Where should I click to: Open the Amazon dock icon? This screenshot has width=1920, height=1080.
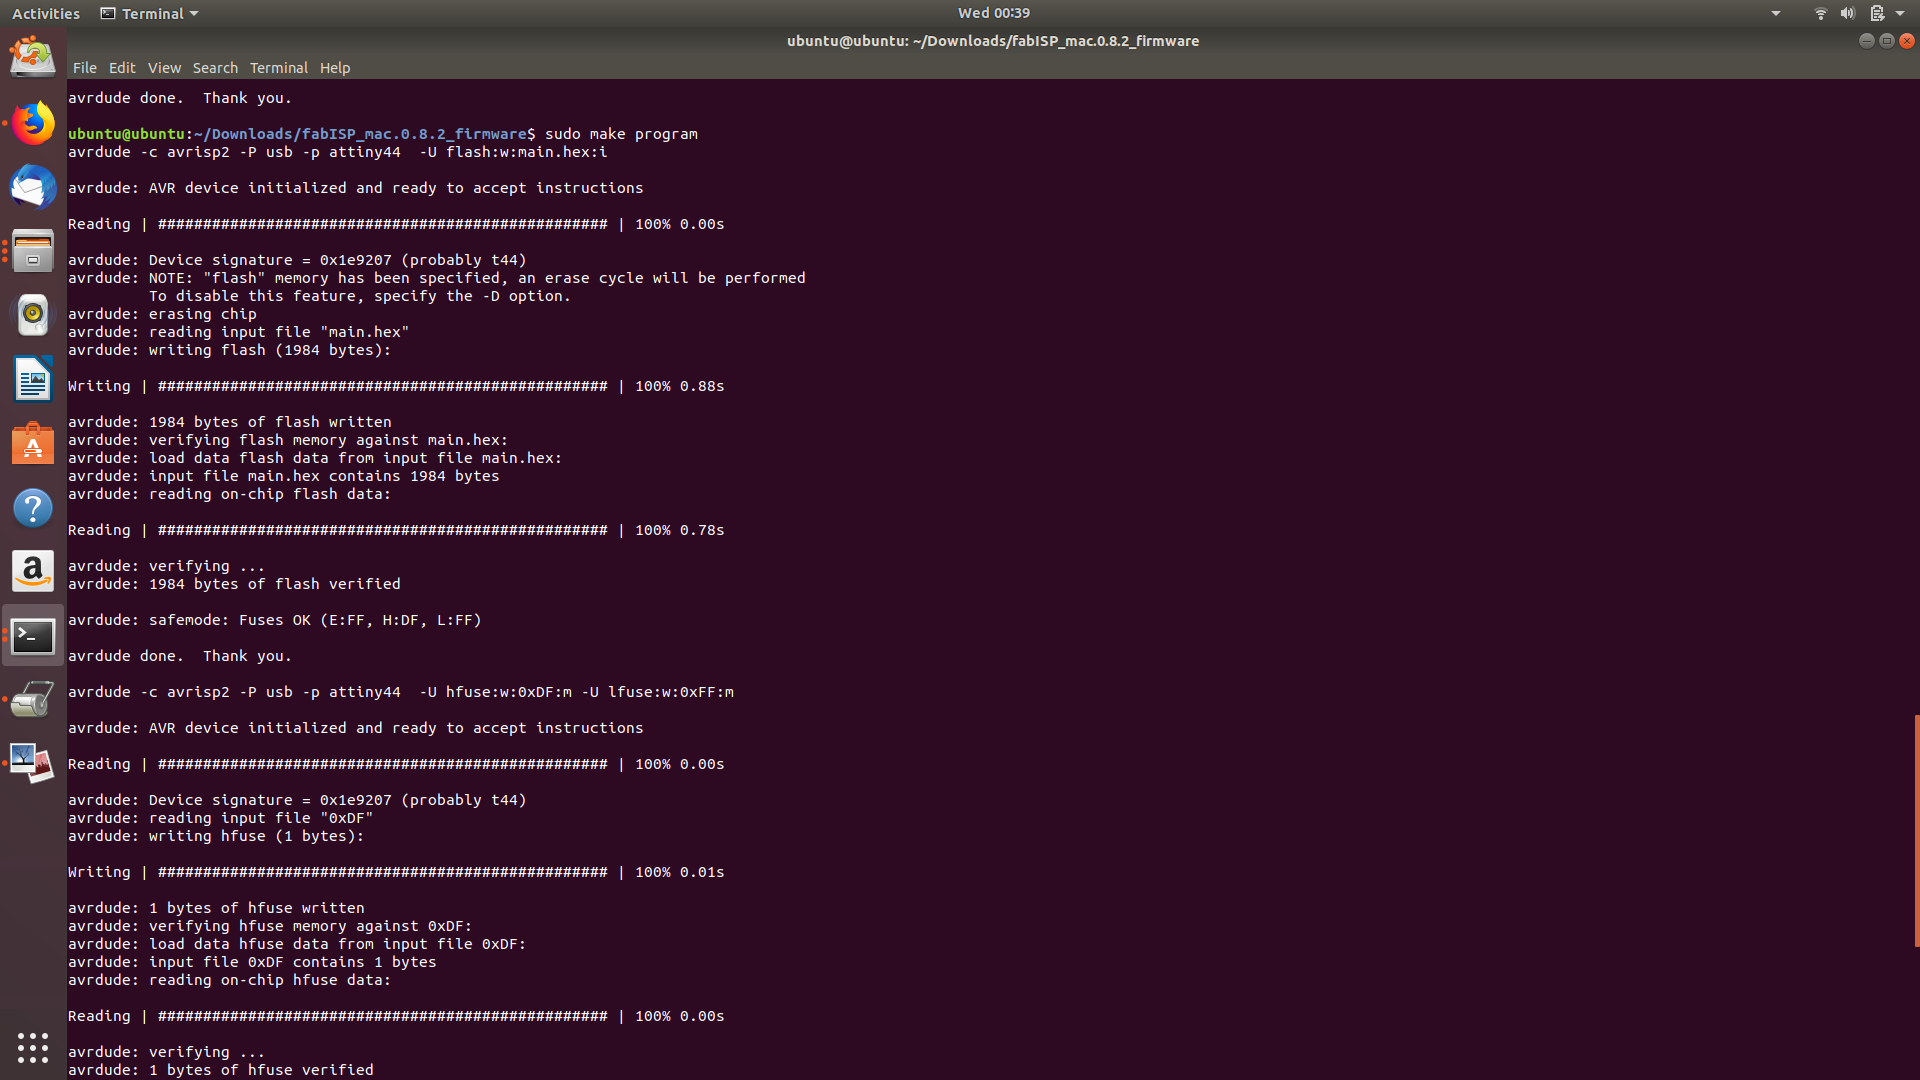coord(33,572)
